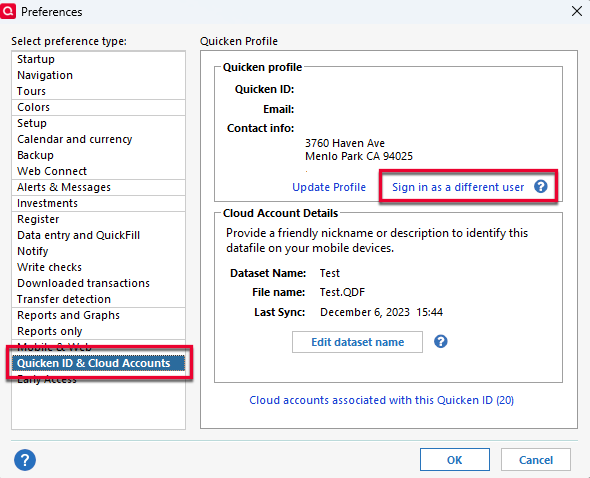This screenshot has width=590, height=478.
Task: Click Sign in as a different user
Action: coord(458,187)
